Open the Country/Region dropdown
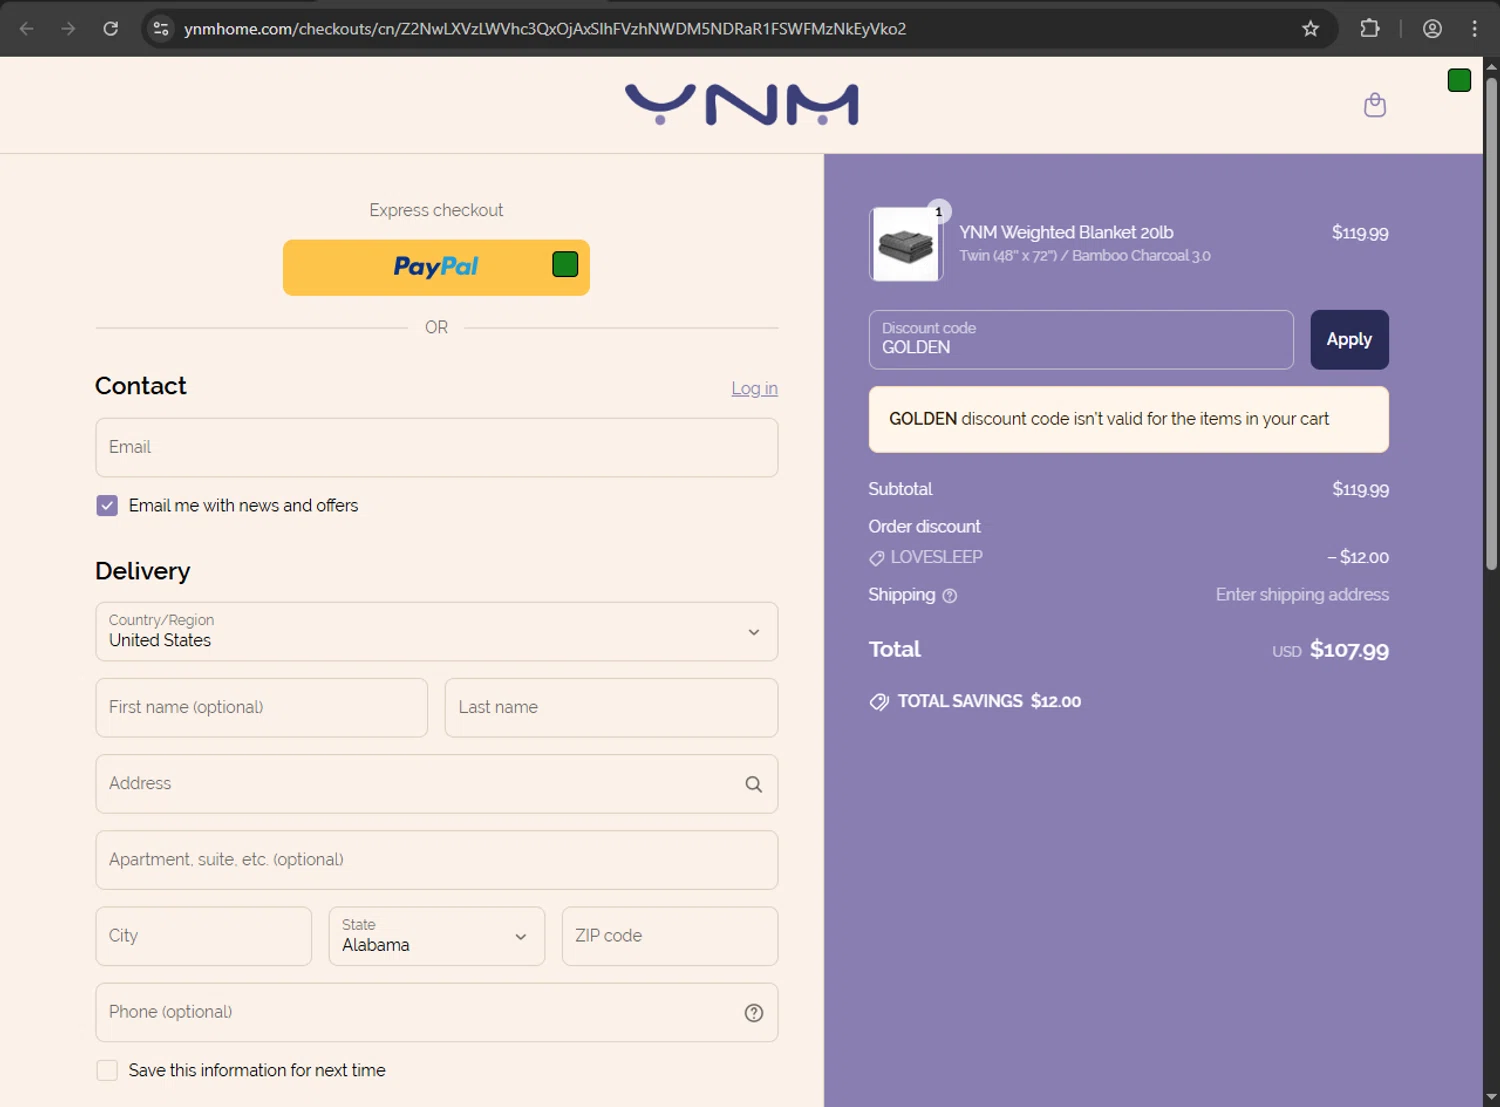 click(x=437, y=632)
